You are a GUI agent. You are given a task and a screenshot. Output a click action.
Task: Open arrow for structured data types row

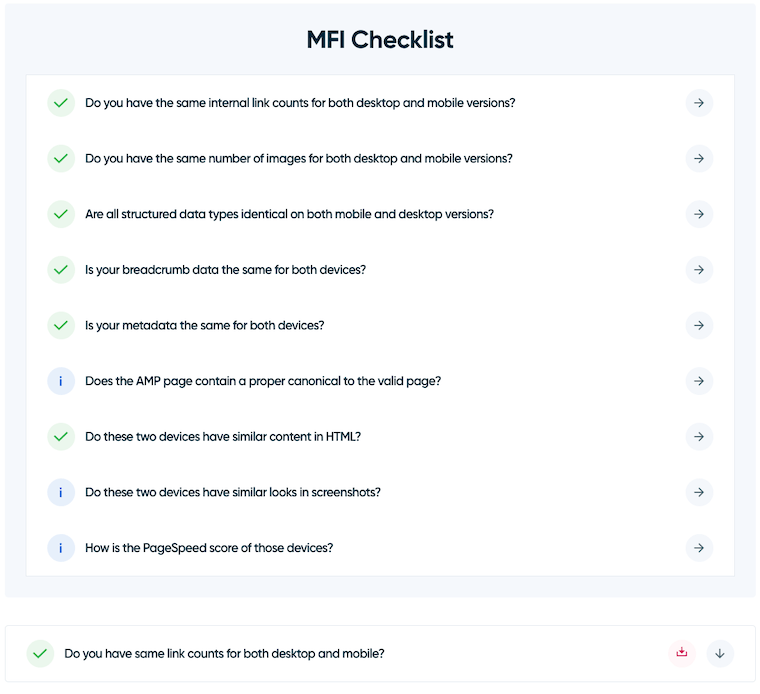coord(699,214)
